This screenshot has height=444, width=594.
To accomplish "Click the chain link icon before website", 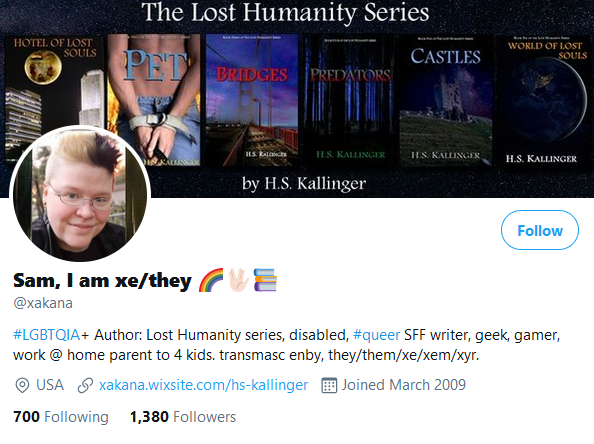I will tap(85, 385).
